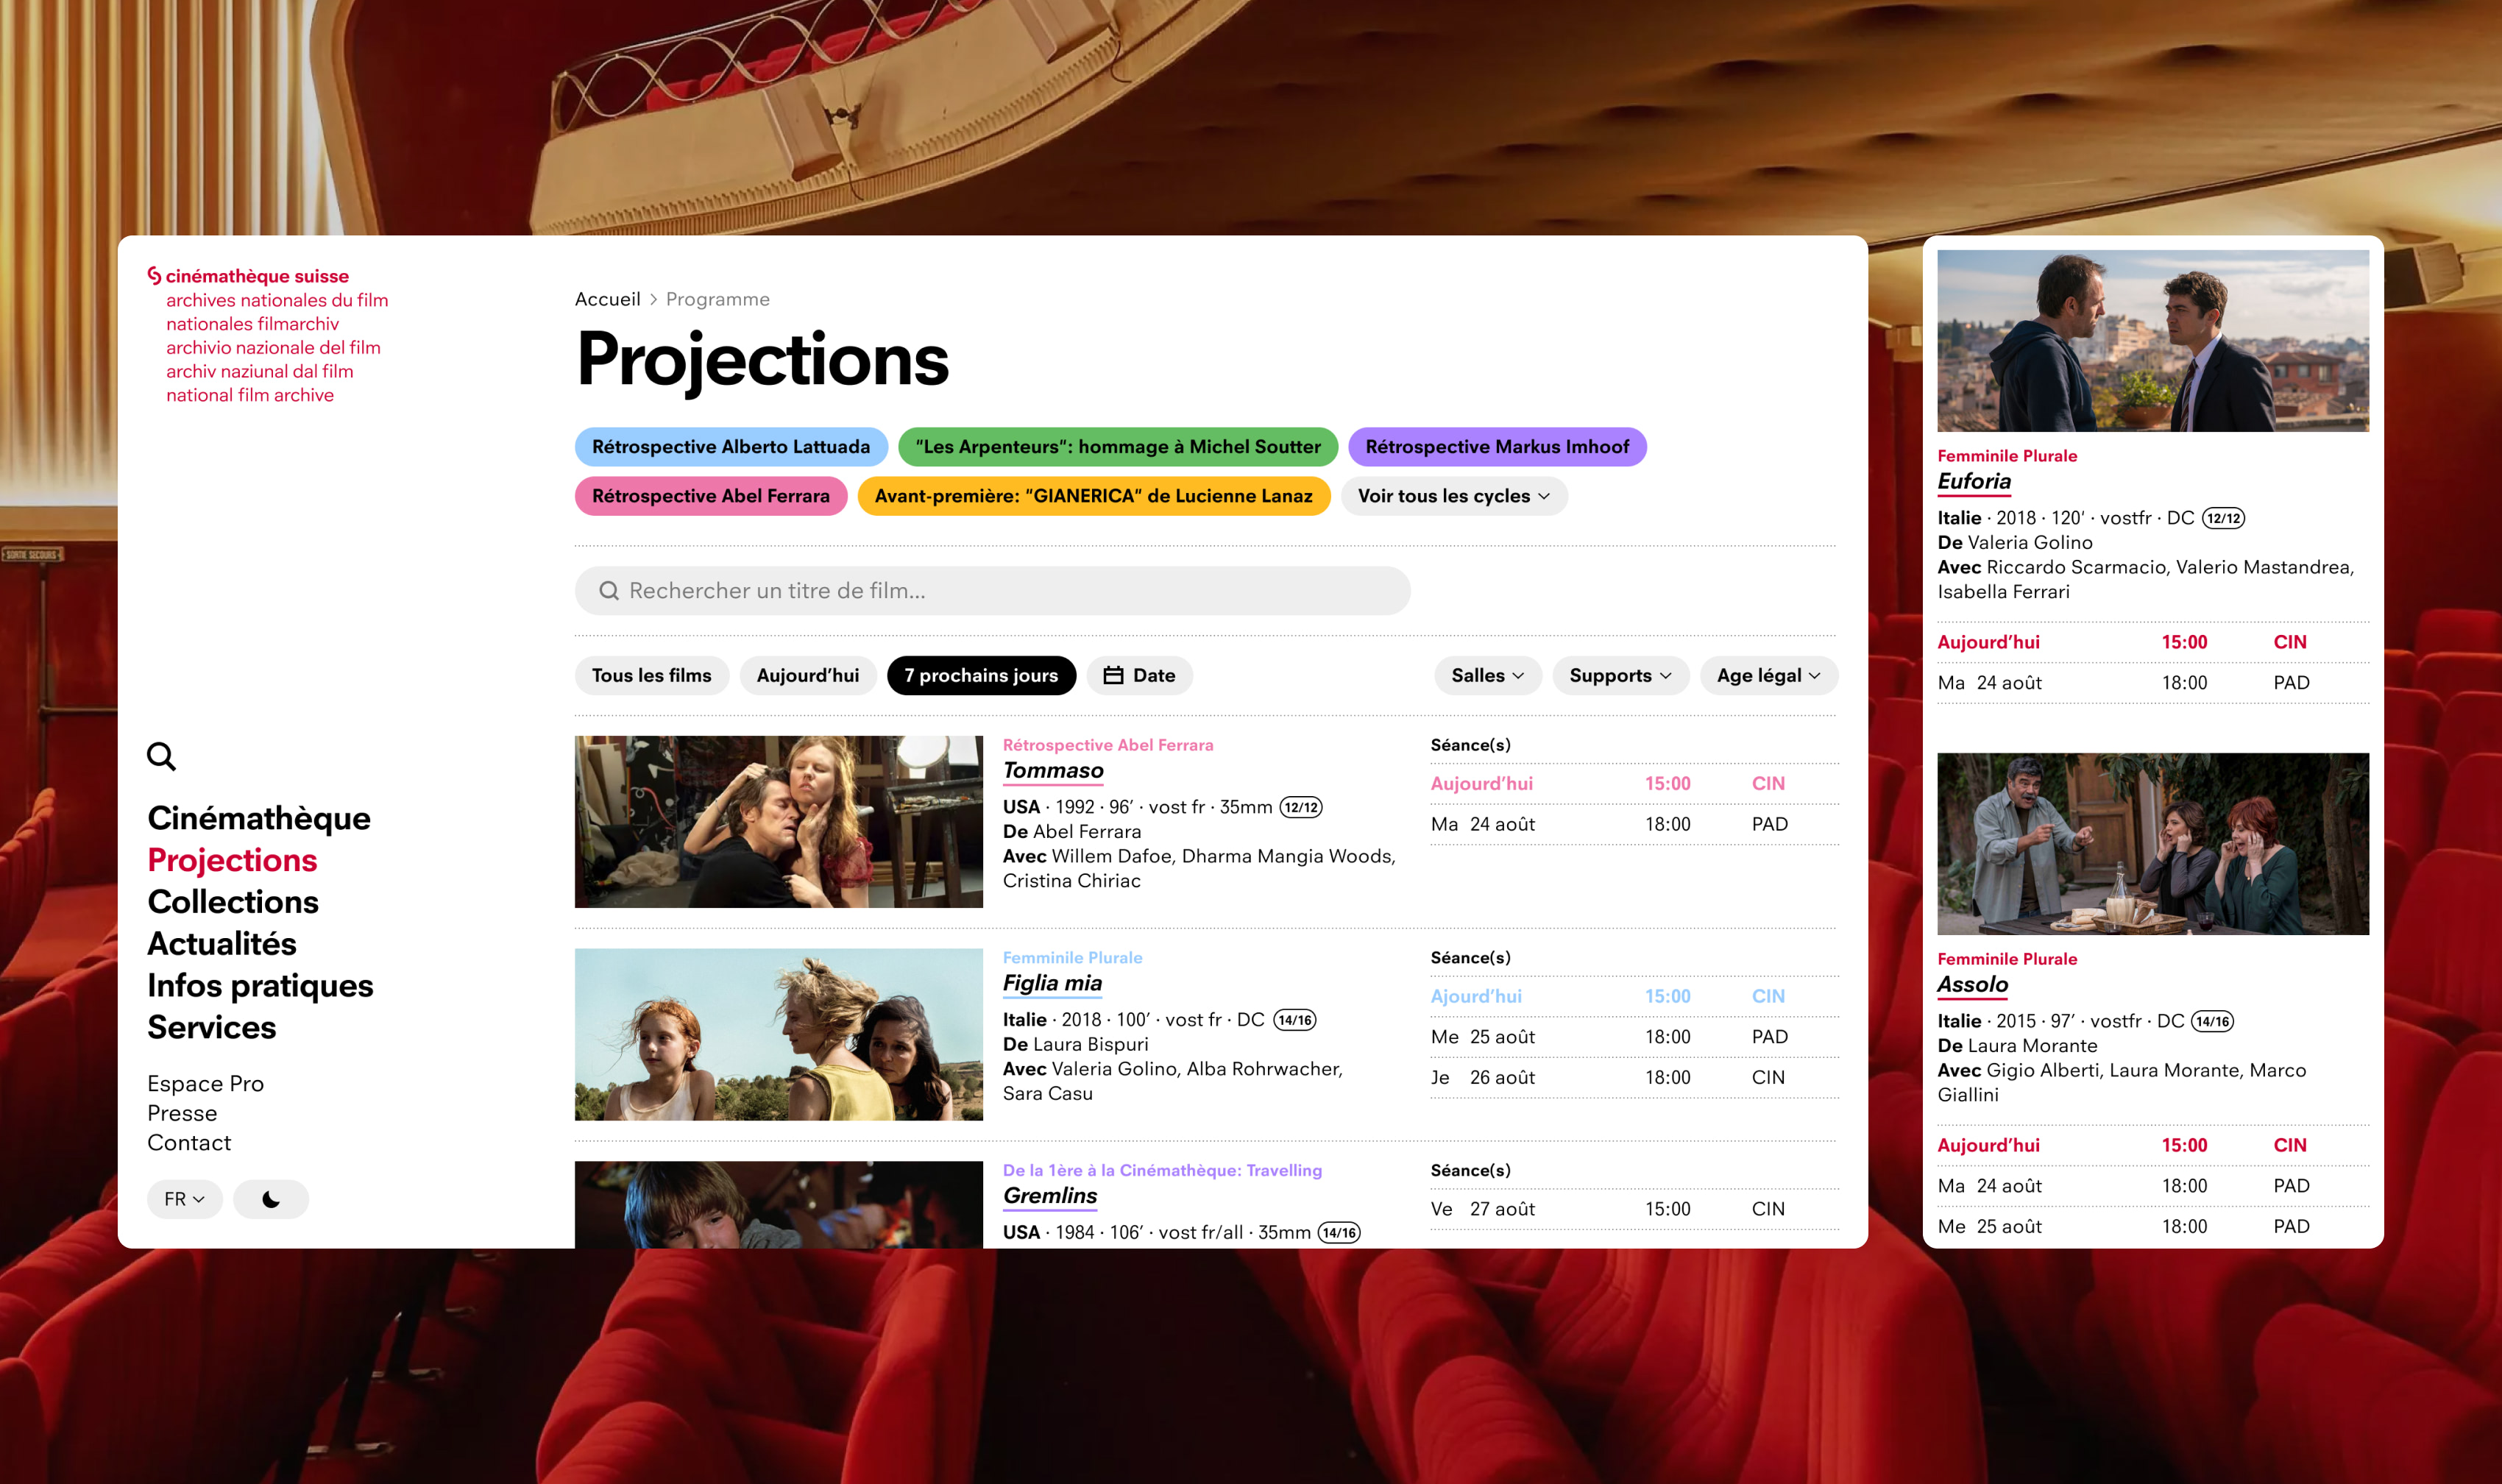
Task: Select Tommaso's Ma 24 août 18:00 screening
Action: coord(1634,825)
